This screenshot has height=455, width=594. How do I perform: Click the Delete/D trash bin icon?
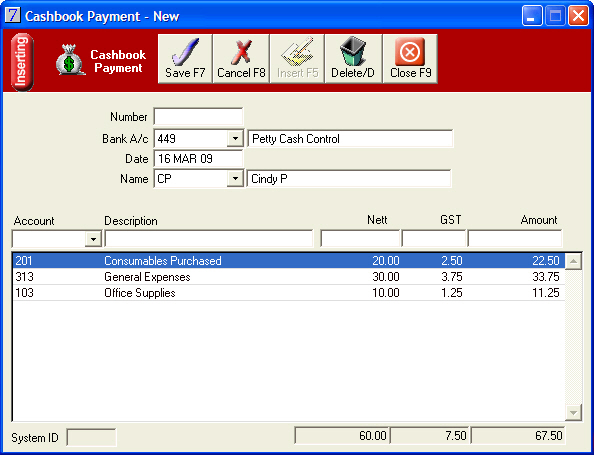(x=353, y=52)
